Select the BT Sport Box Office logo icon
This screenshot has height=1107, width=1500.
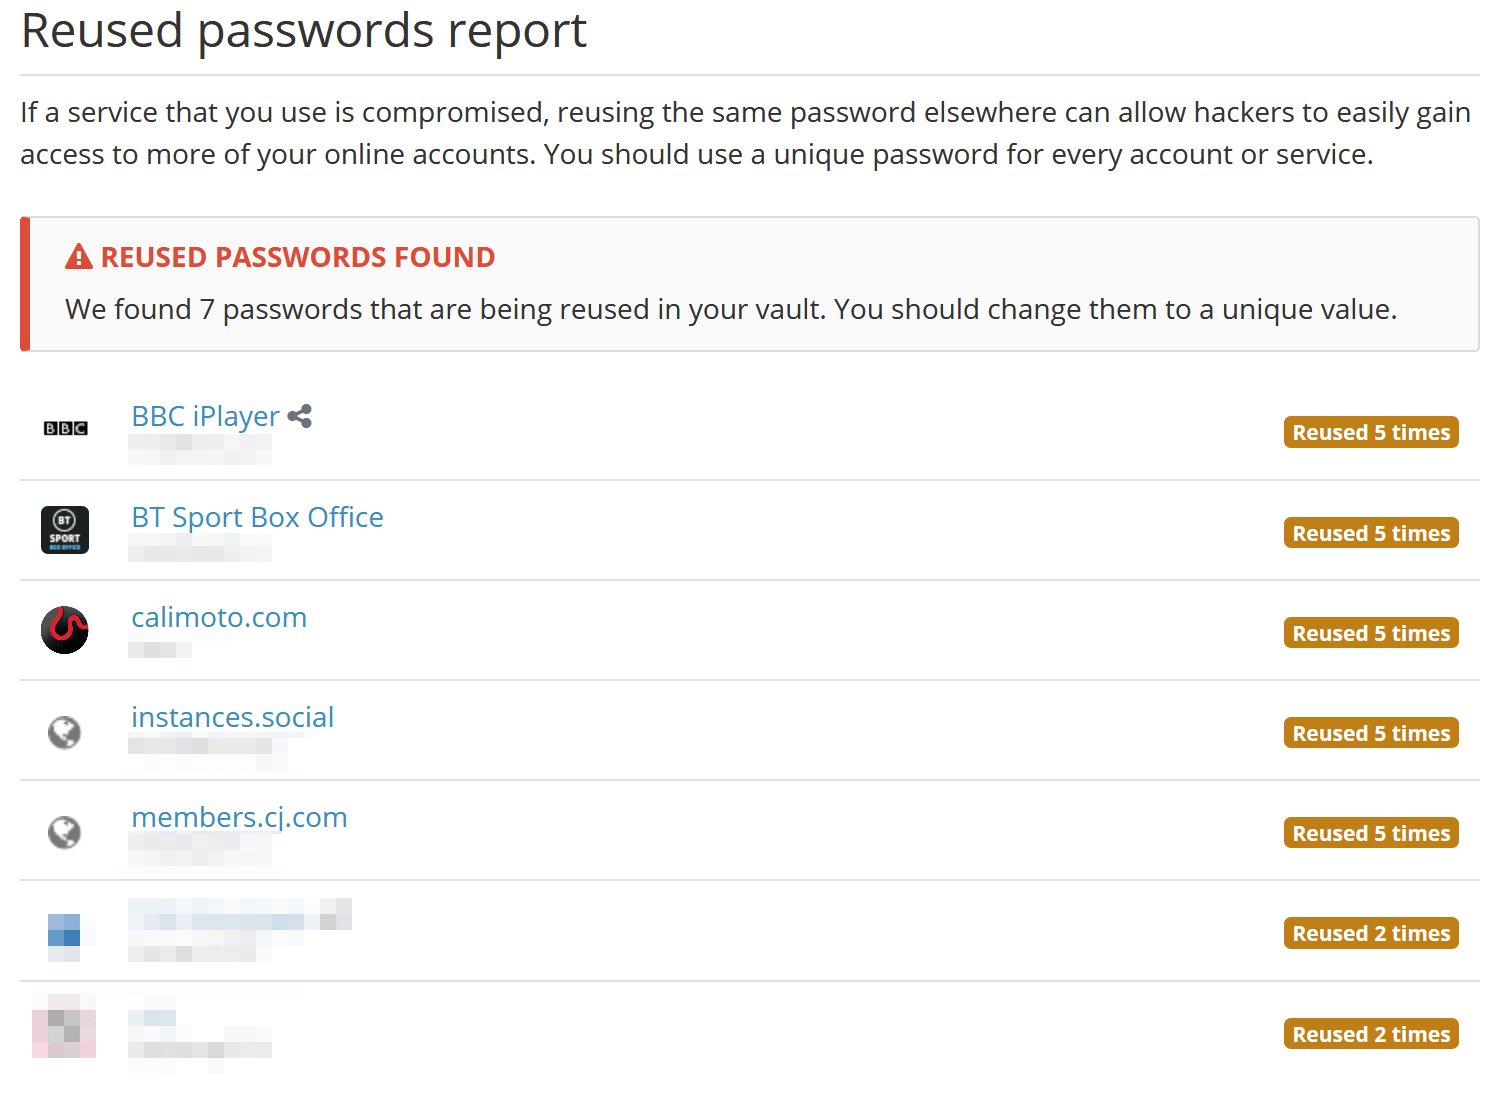(x=64, y=530)
